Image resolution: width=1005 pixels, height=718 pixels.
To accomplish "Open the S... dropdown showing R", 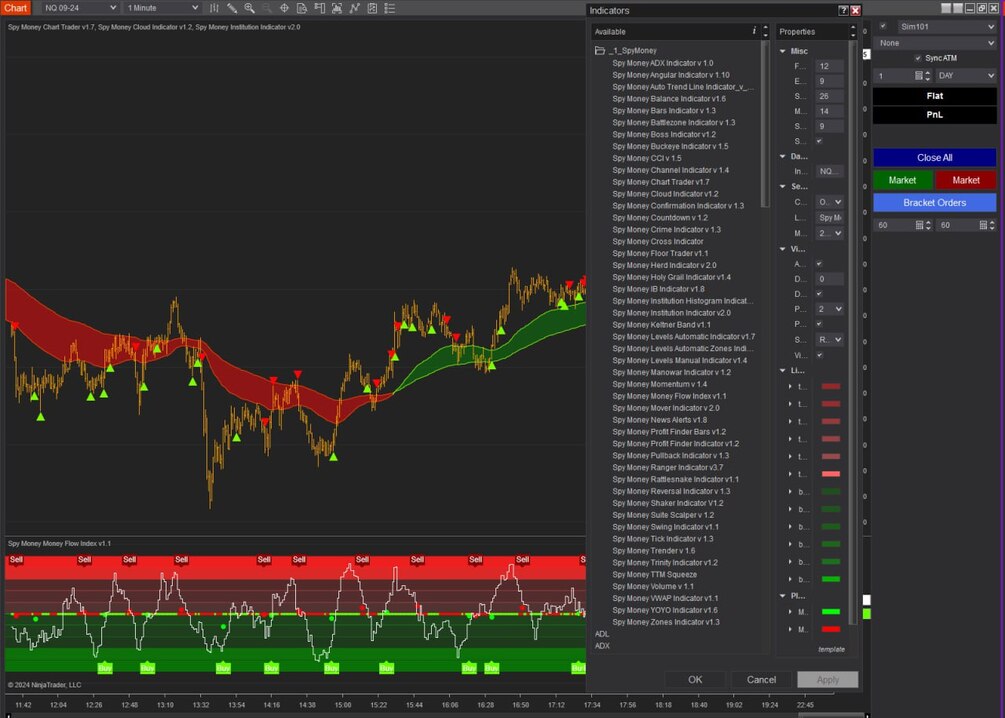I will 830,340.
